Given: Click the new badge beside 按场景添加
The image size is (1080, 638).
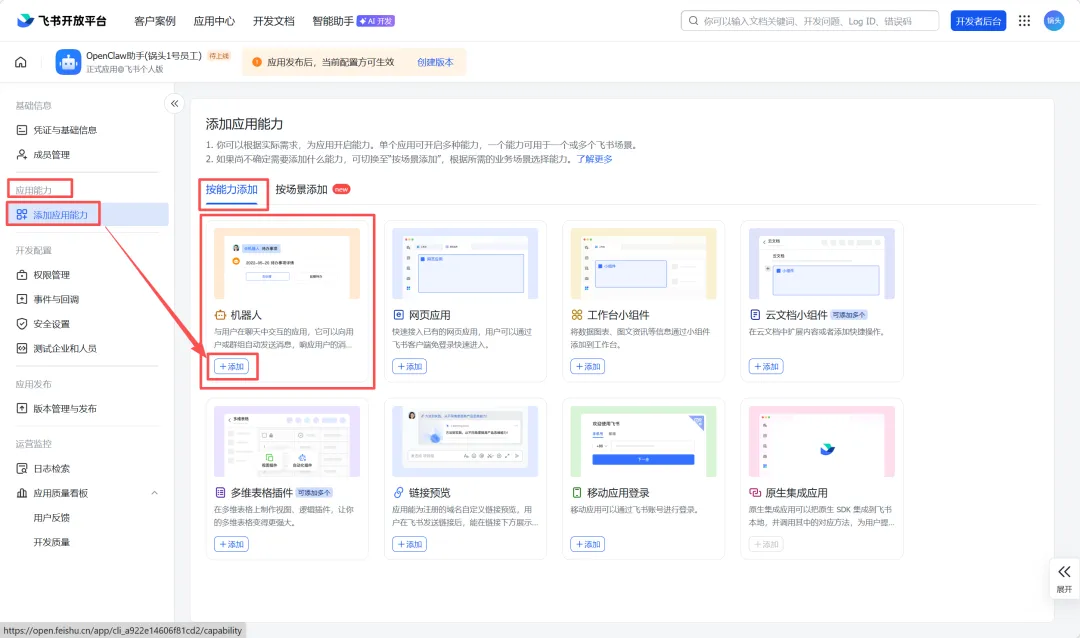Looking at the screenshot, I should click(x=342, y=189).
